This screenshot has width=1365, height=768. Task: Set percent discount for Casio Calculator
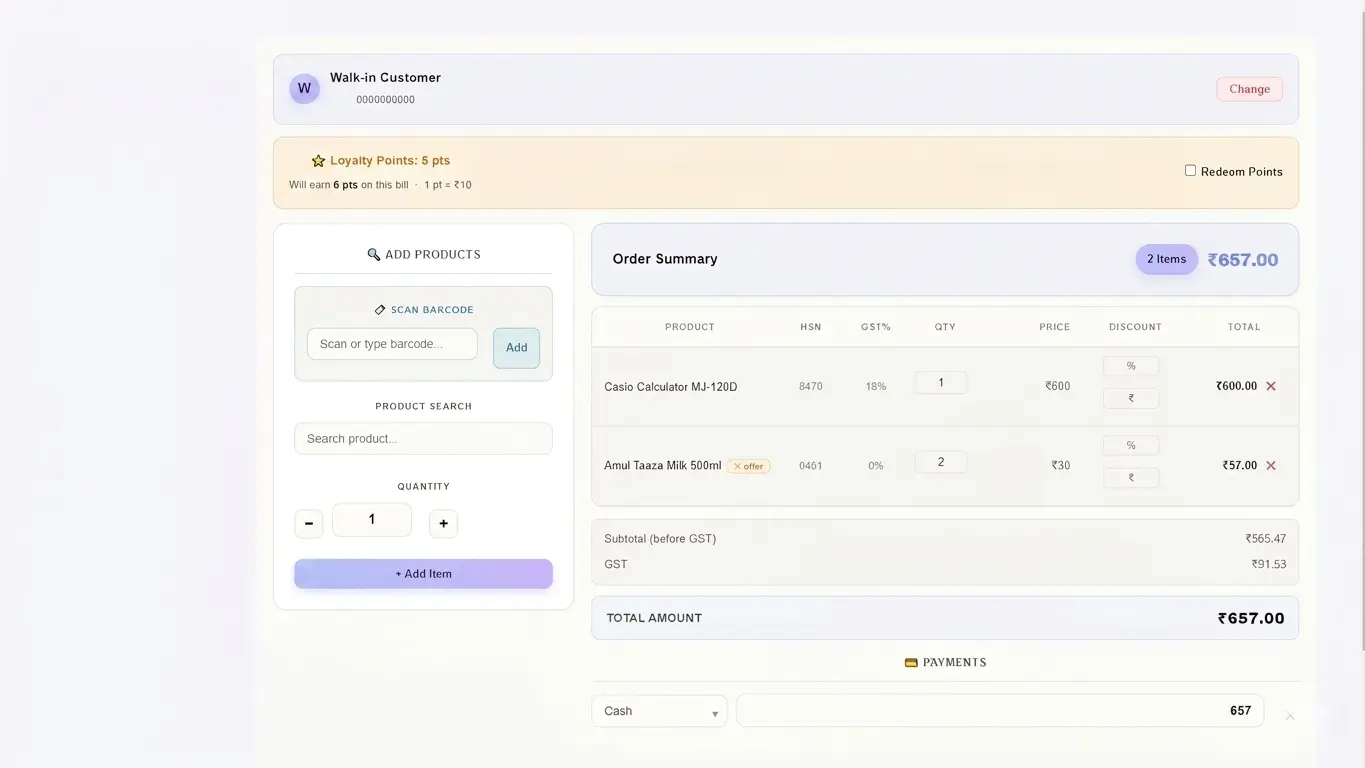click(x=1131, y=366)
